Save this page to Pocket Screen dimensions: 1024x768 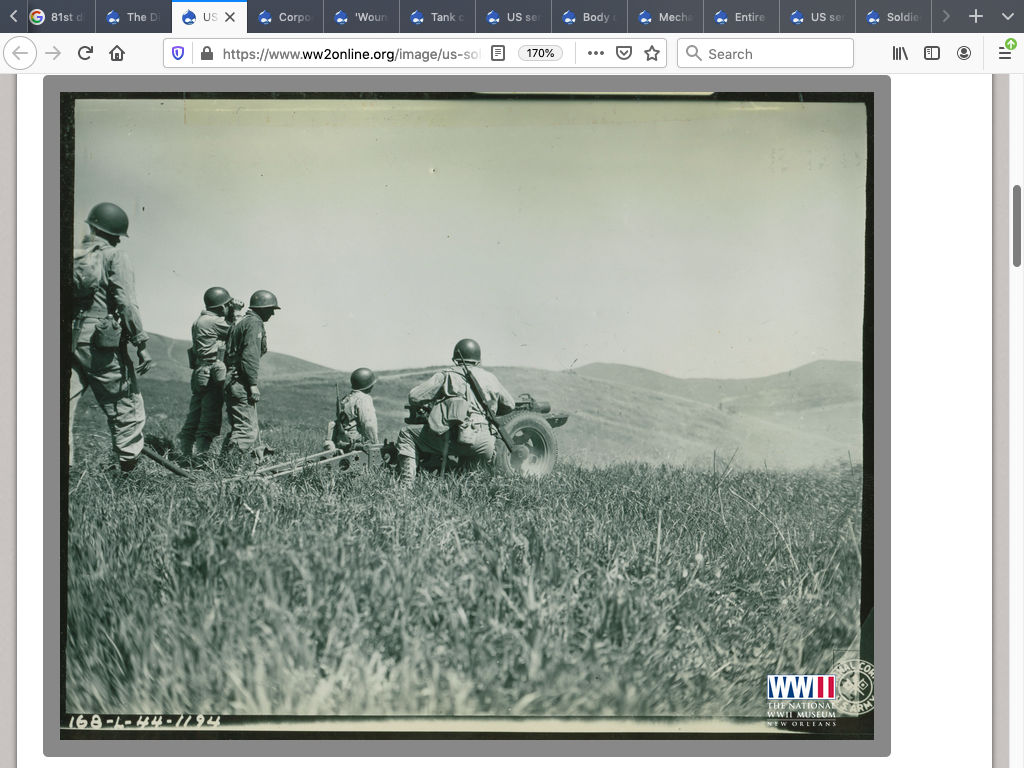pos(624,53)
